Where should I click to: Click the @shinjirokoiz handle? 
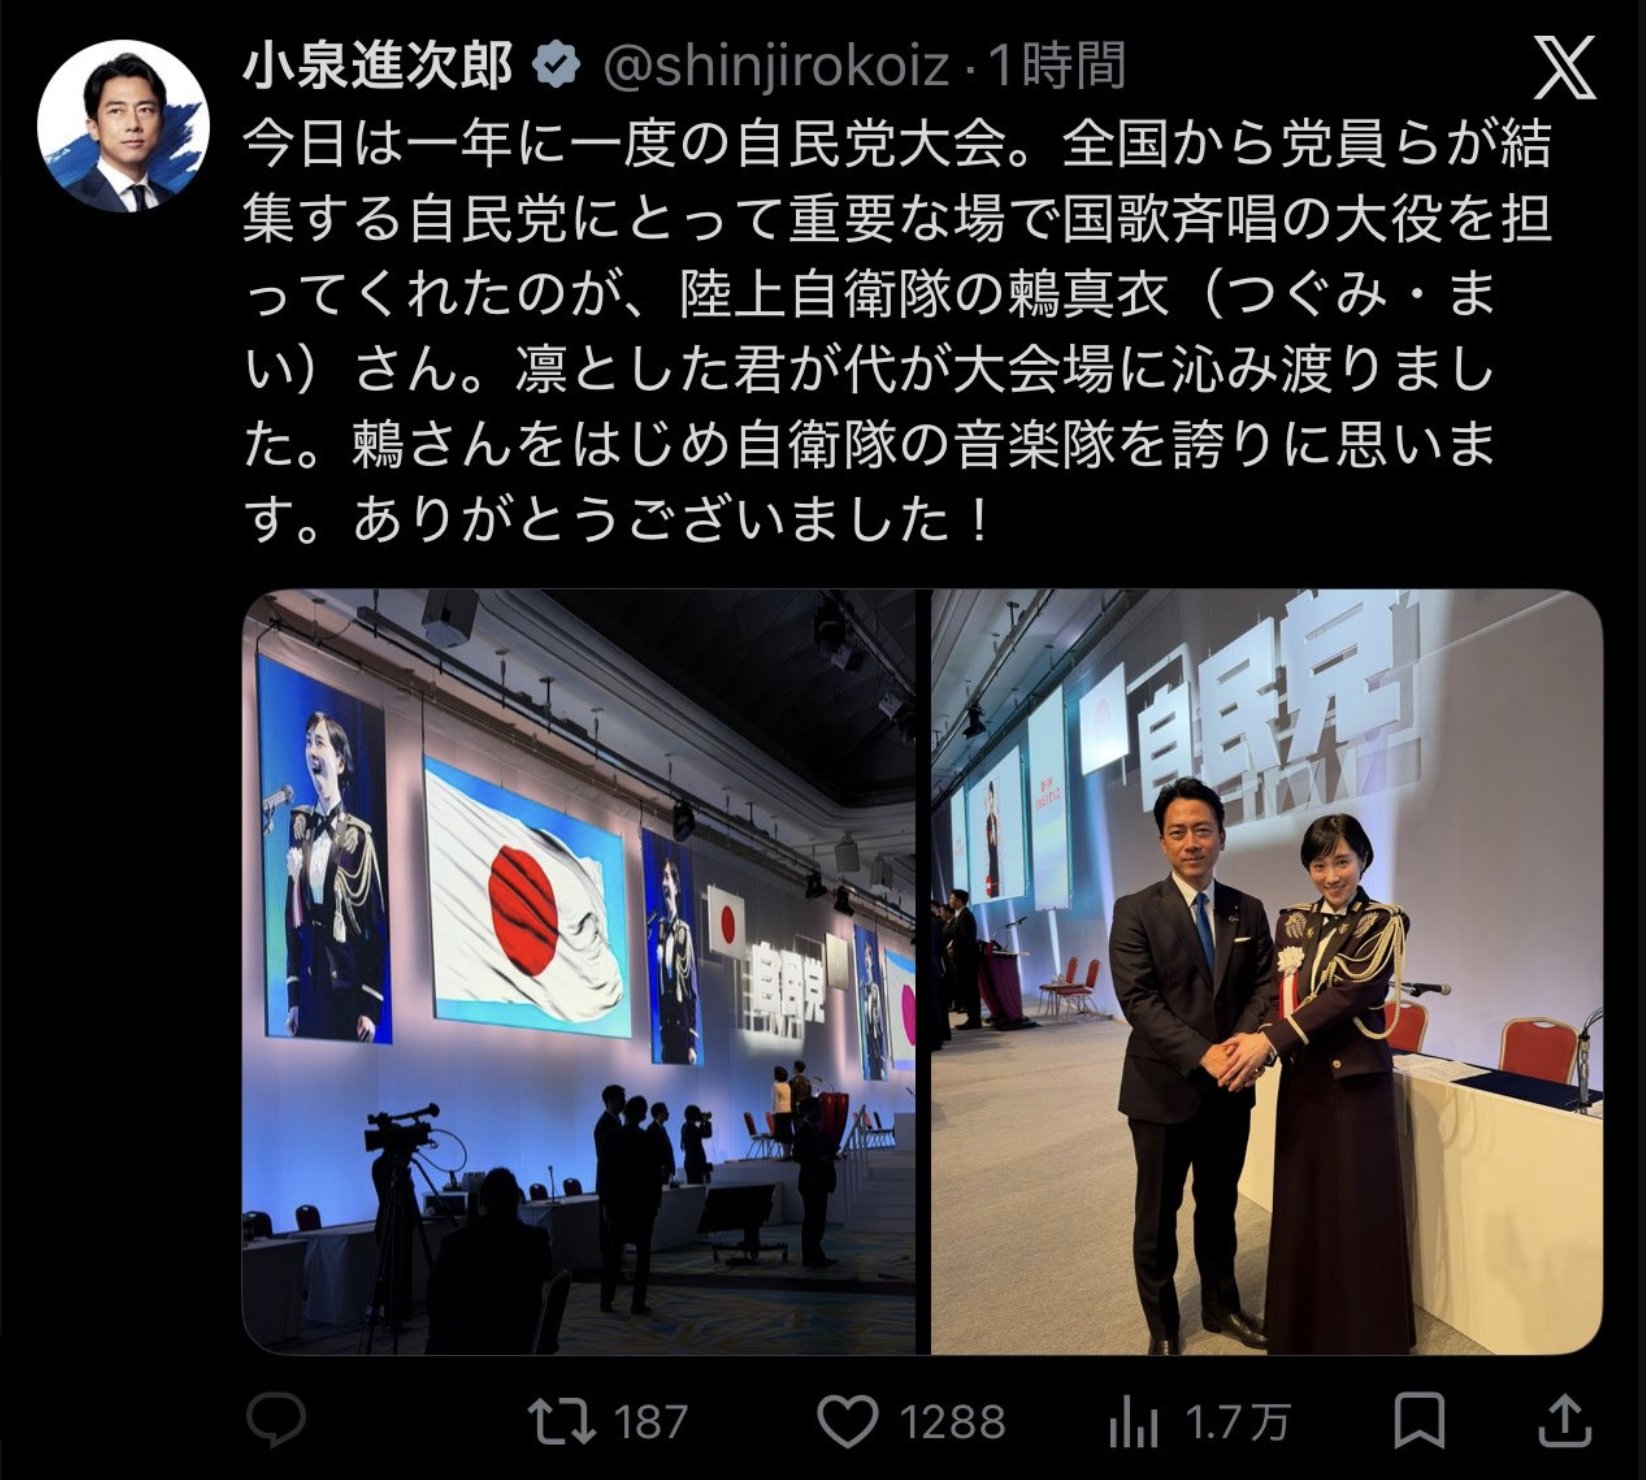[x=775, y=67]
